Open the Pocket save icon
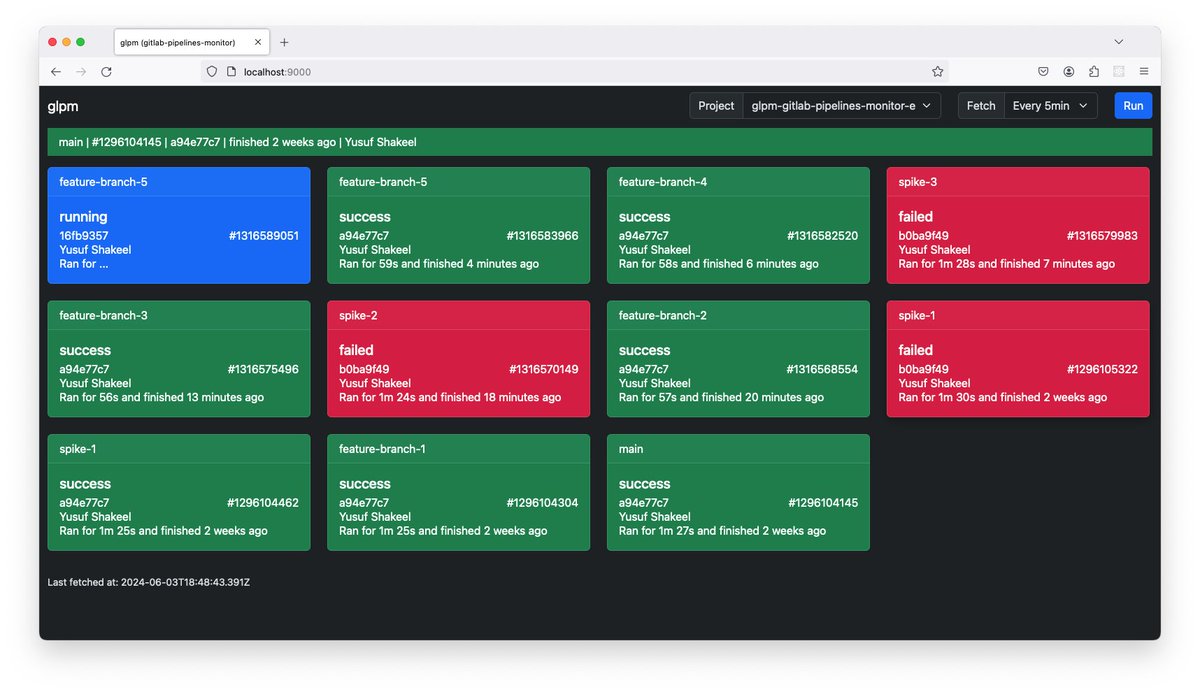This screenshot has width=1200, height=692. (1043, 72)
